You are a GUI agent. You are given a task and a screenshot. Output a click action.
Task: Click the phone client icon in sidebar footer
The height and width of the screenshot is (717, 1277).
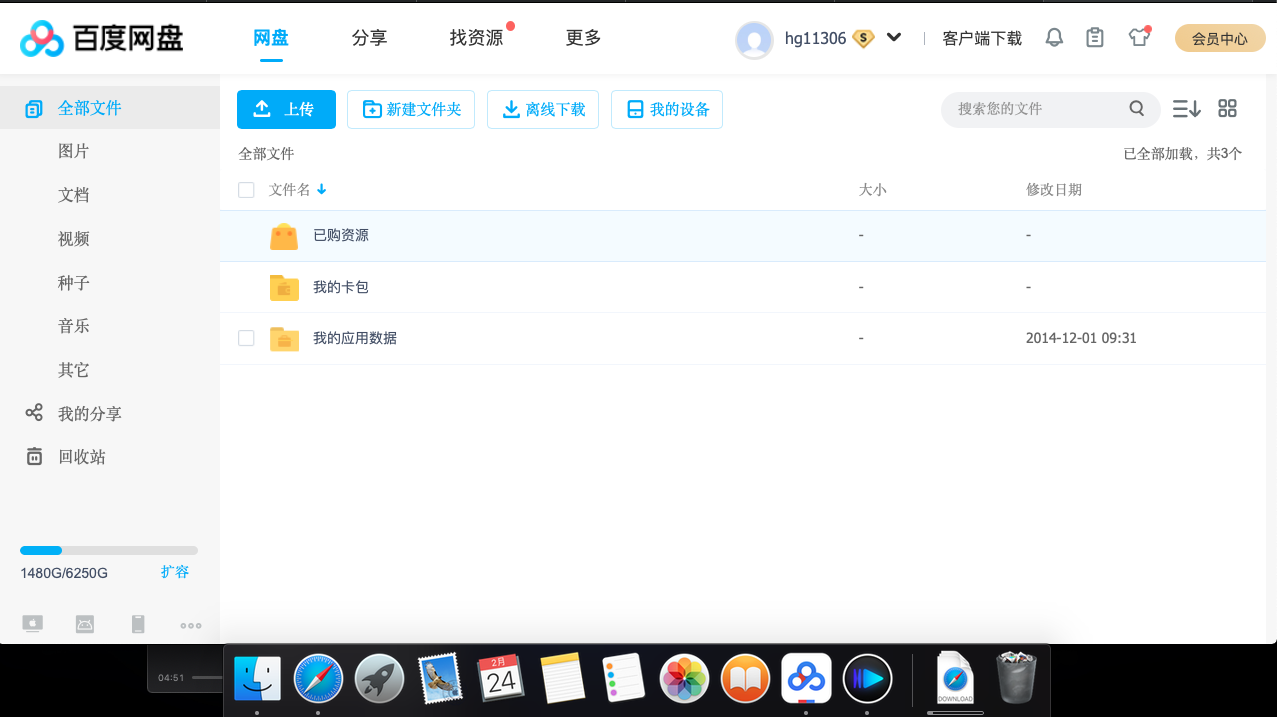tap(138, 624)
